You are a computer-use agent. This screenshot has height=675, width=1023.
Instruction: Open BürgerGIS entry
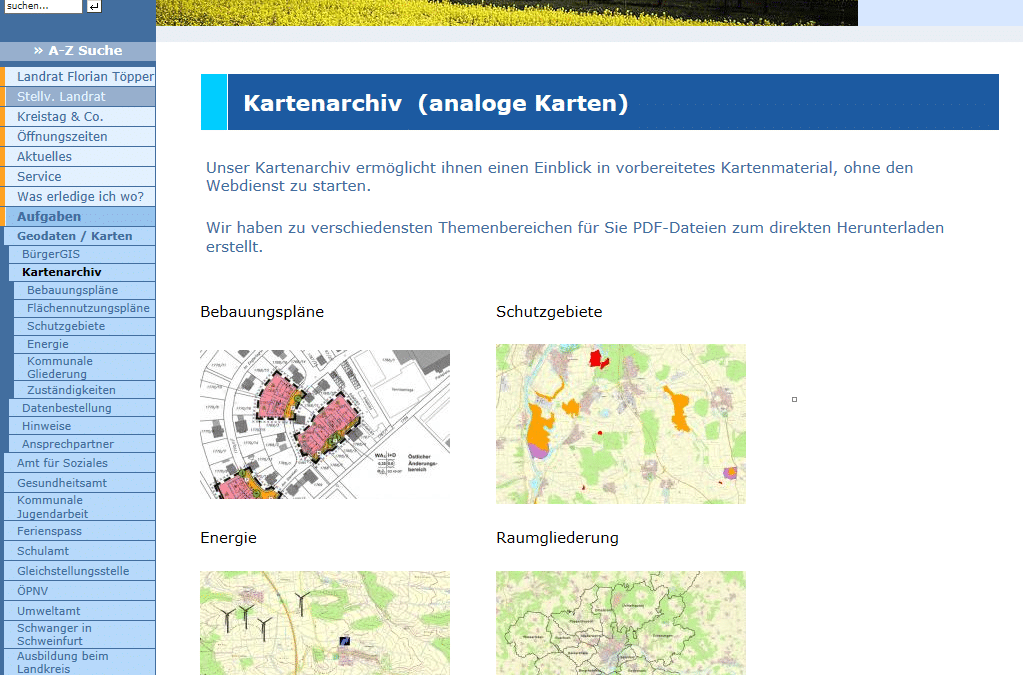(82, 254)
